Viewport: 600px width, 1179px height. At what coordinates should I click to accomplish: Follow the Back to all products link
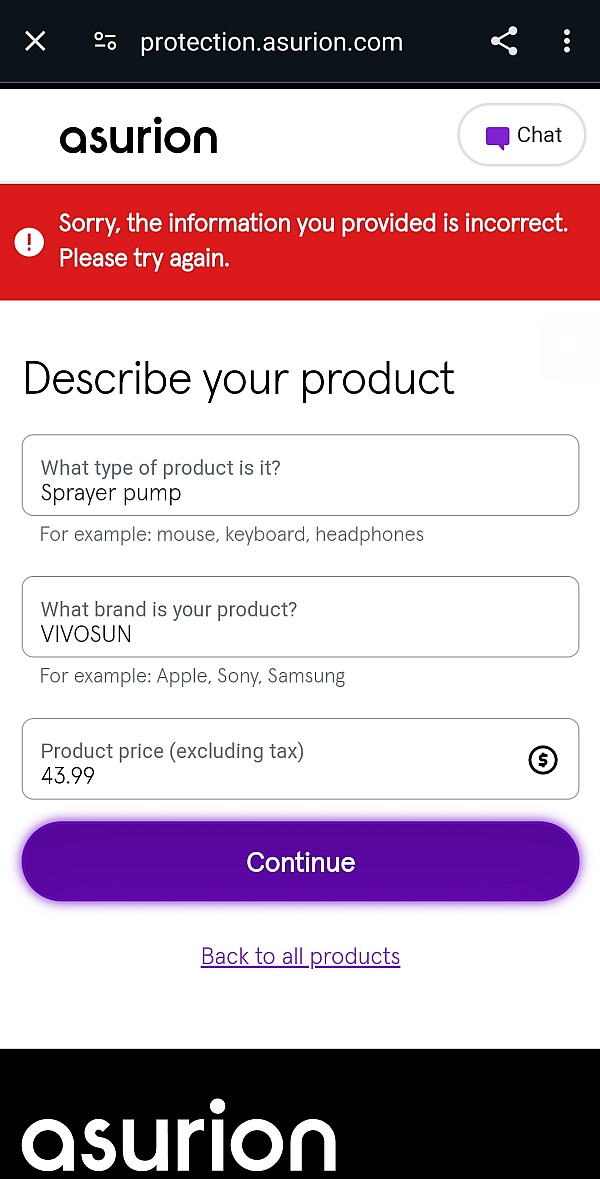pos(300,956)
